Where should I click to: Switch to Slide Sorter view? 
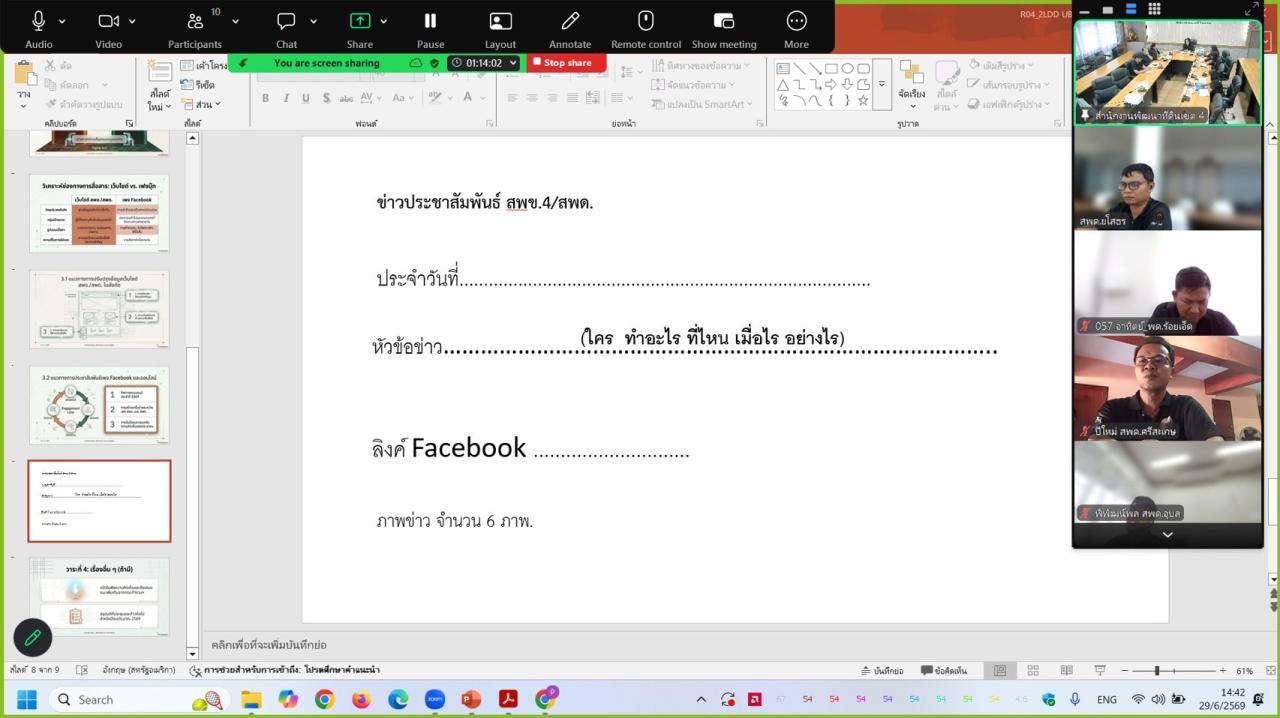pos(1033,671)
